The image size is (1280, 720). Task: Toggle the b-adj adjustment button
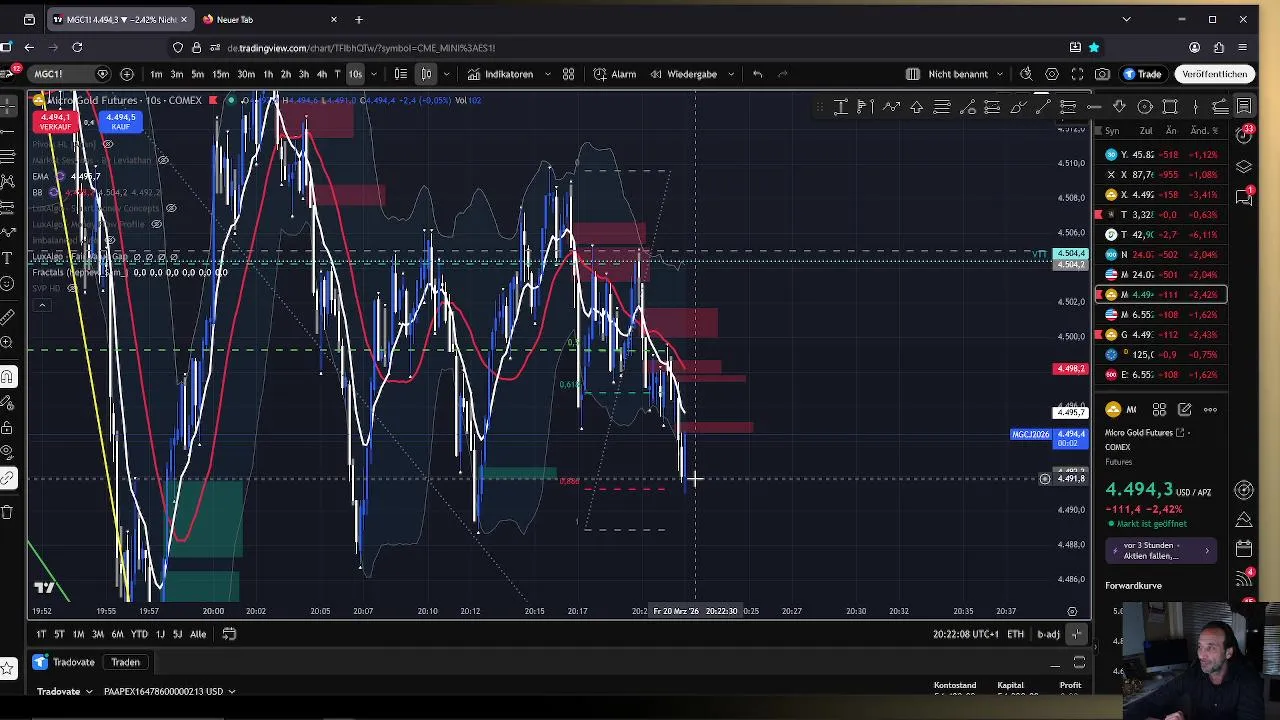click(1048, 634)
